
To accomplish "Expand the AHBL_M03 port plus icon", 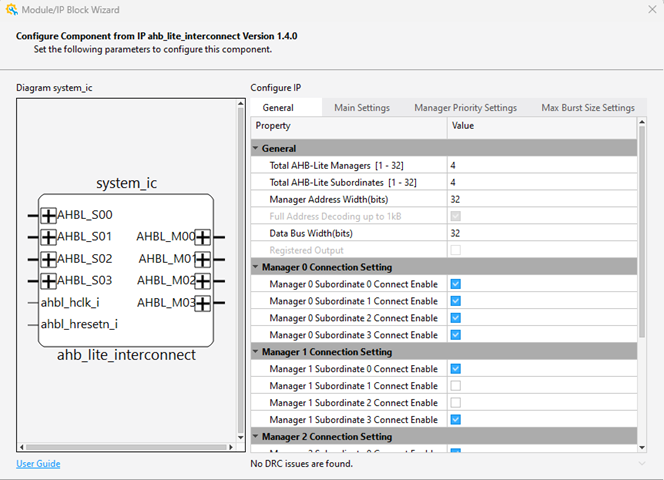I will [202, 303].
